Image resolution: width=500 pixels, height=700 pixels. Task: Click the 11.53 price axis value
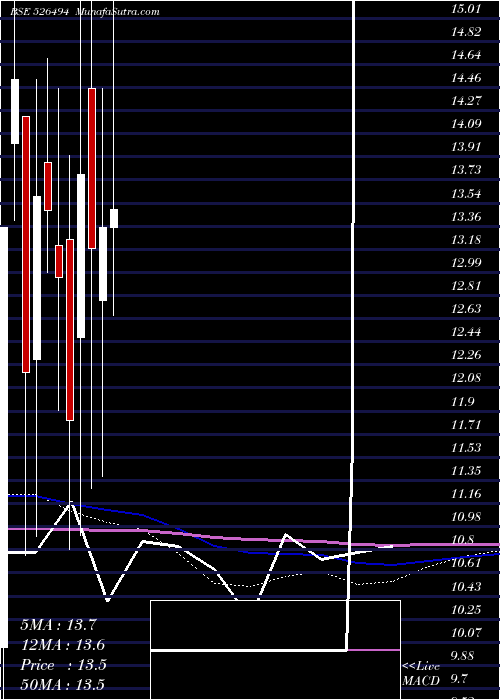[466, 447]
